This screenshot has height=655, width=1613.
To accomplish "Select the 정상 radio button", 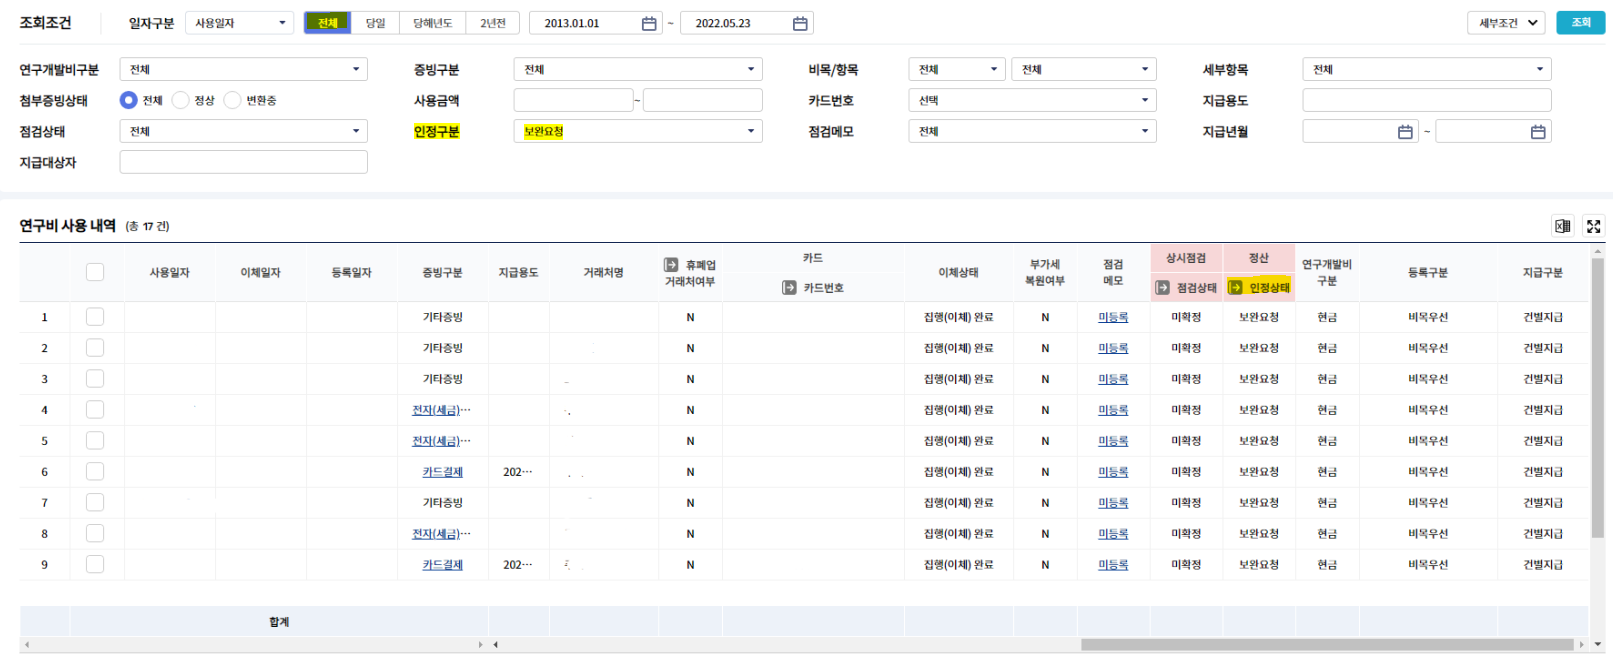I will pyautogui.click(x=180, y=100).
